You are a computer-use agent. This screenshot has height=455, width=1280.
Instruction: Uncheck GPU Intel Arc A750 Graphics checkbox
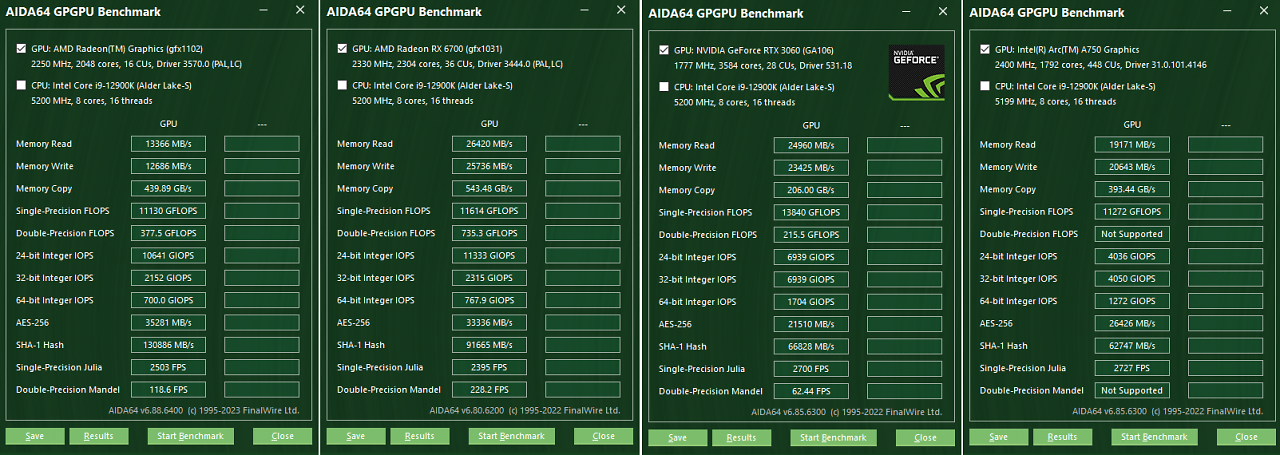pyautogui.click(x=986, y=49)
